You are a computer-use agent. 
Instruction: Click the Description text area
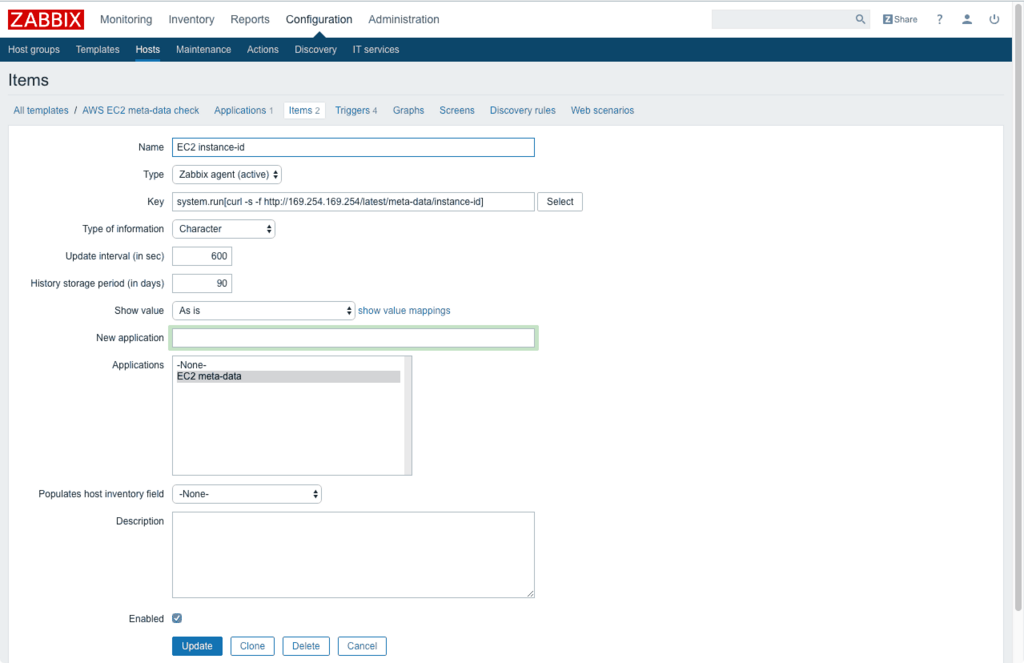tap(353, 555)
